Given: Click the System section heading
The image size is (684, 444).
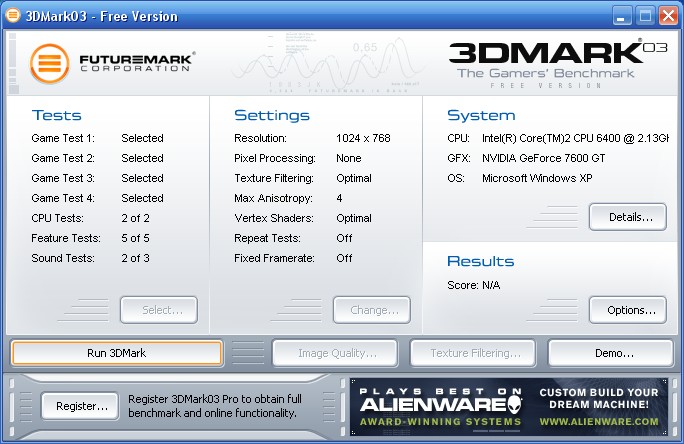Looking at the screenshot, I should 481,115.
